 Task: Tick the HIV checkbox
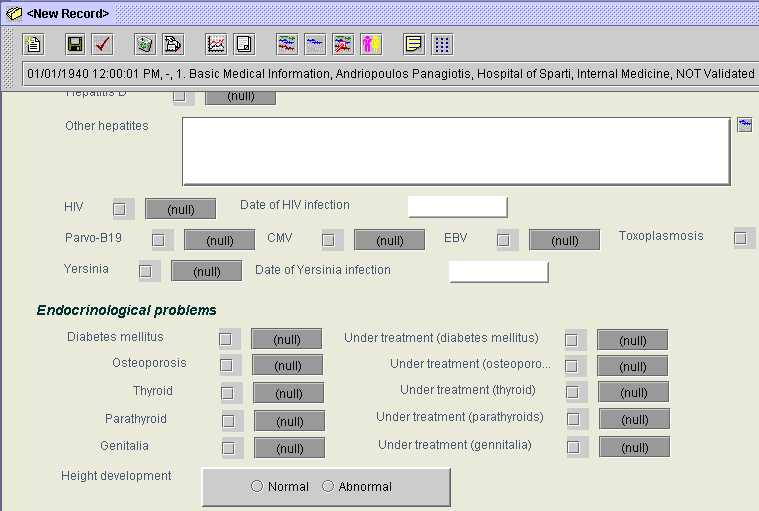[120, 209]
